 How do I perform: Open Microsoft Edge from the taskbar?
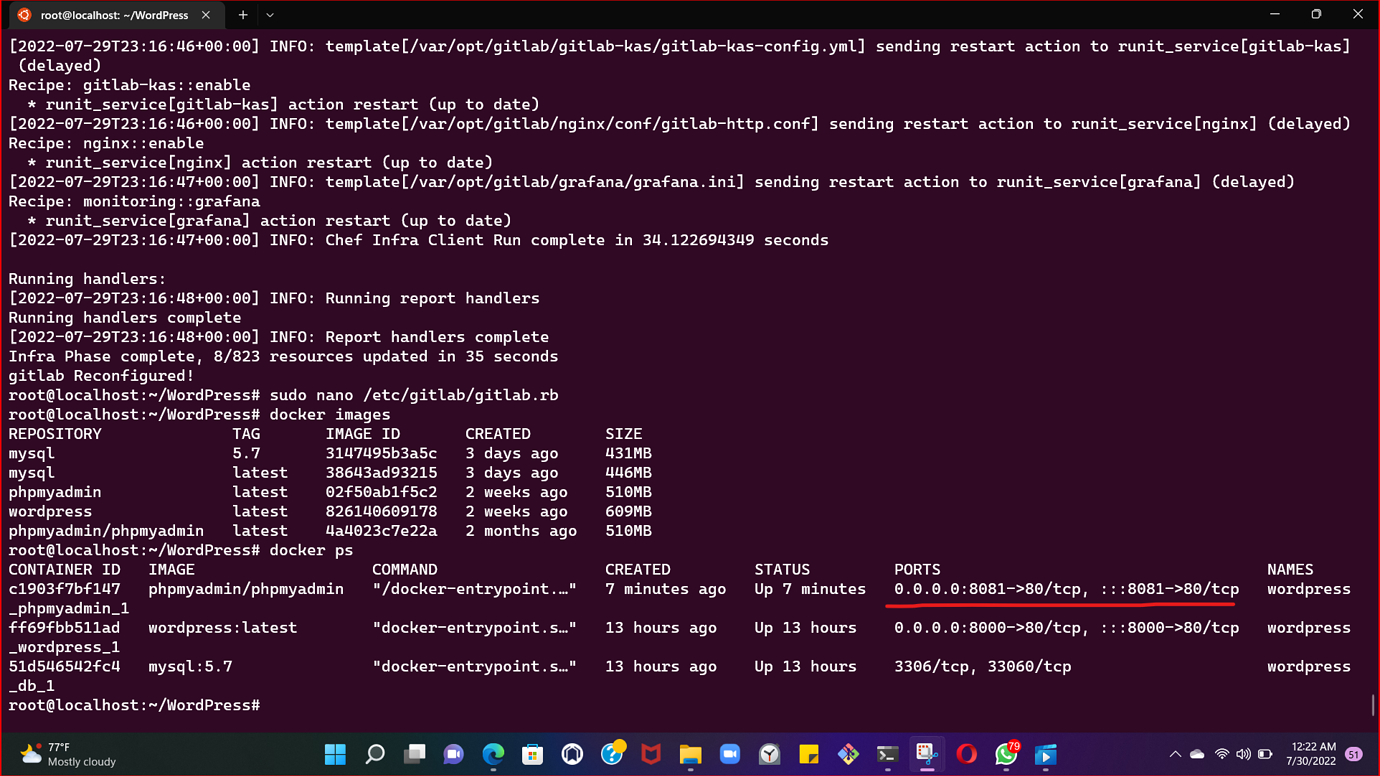(493, 756)
